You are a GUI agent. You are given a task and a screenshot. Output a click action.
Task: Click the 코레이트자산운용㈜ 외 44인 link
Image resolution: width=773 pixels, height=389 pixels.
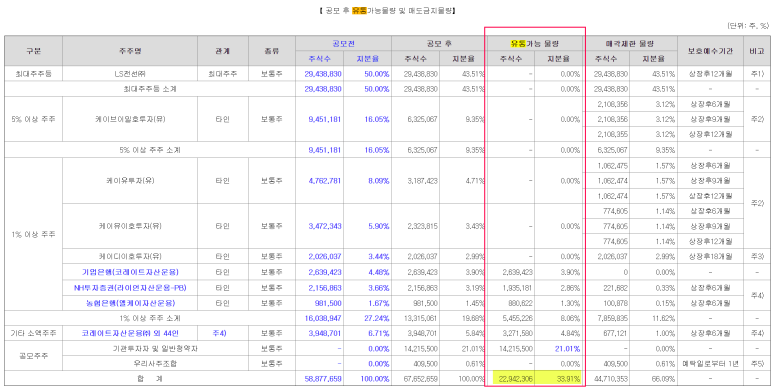click(130, 333)
